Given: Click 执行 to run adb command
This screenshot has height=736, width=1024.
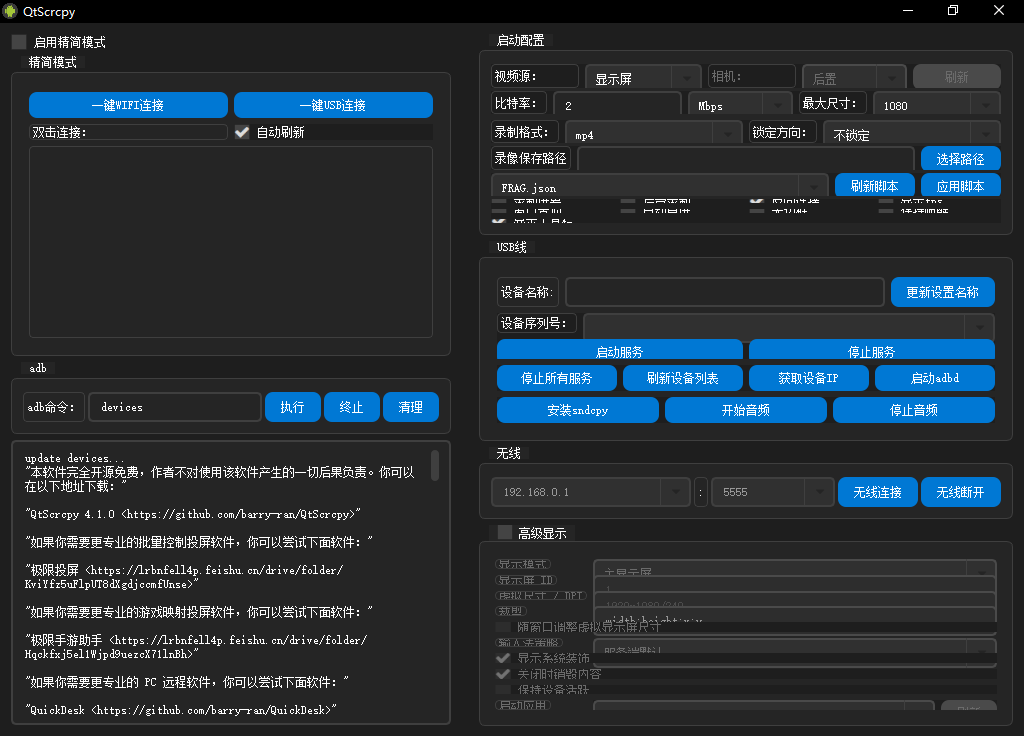Looking at the screenshot, I should pyautogui.click(x=293, y=407).
